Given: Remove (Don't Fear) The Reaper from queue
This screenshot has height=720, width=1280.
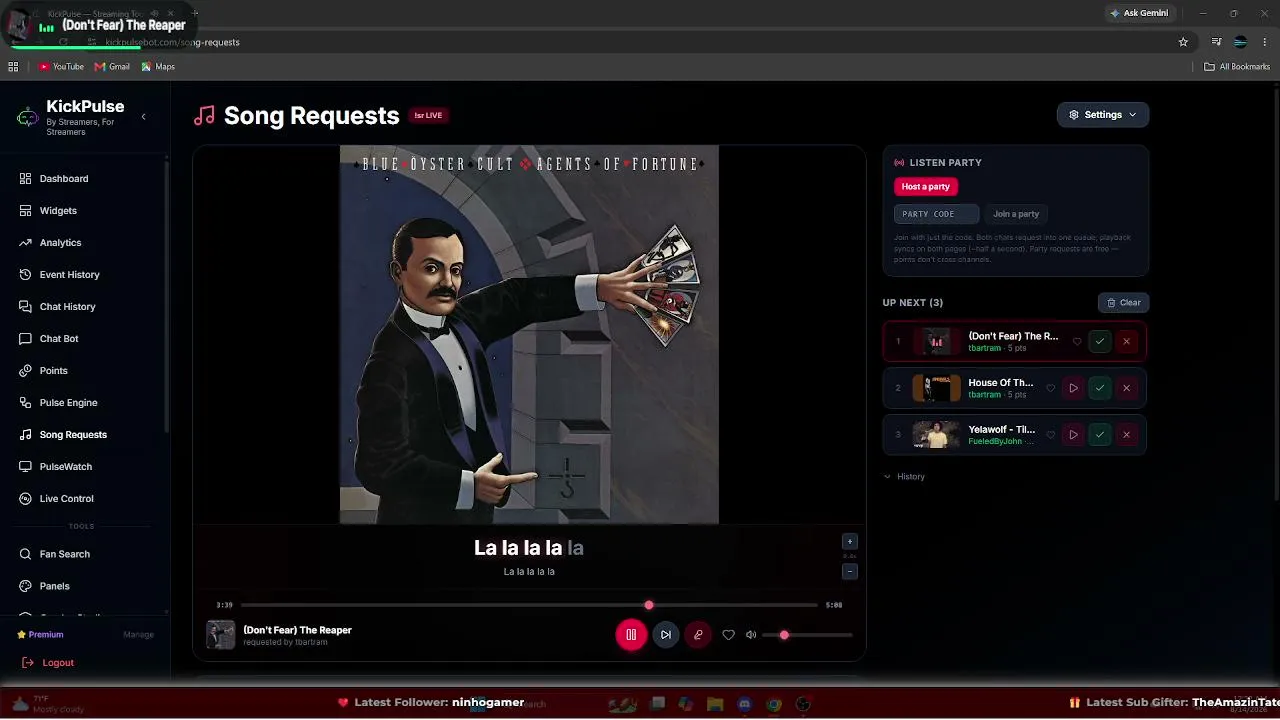Looking at the screenshot, I should tap(1126, 342).
